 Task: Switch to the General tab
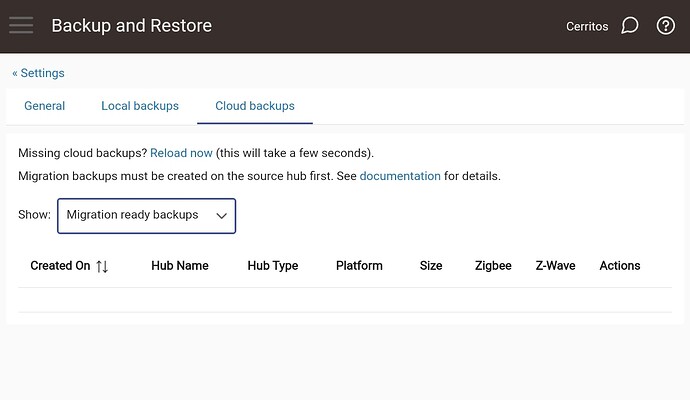click(45, 106)
